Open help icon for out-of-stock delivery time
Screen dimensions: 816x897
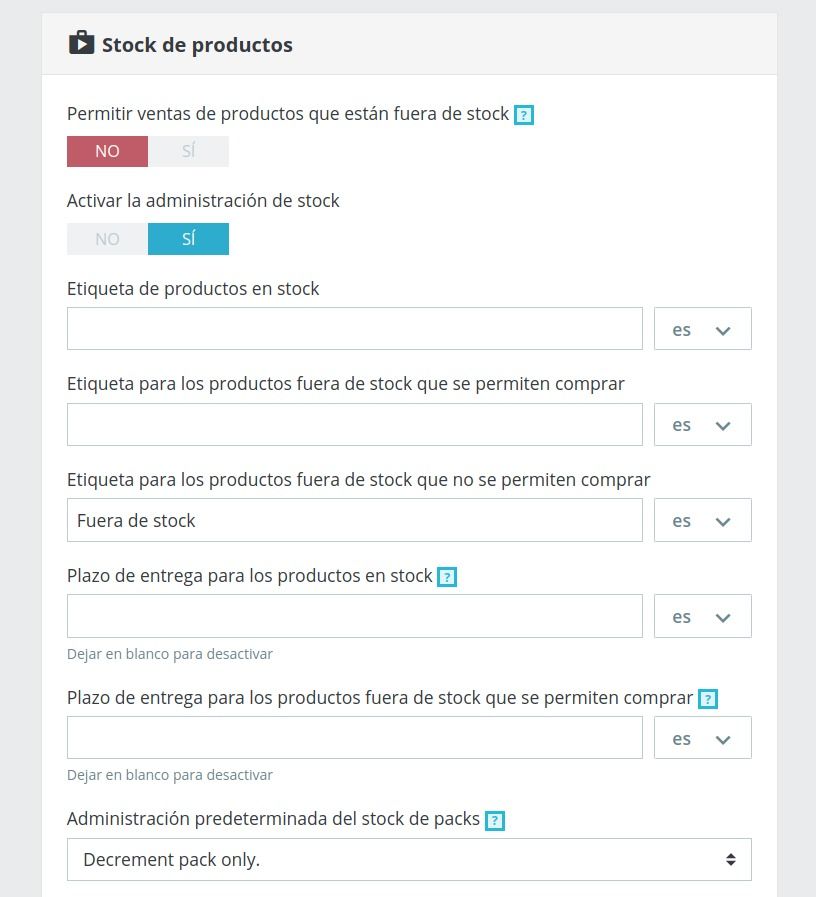[708, 698]
